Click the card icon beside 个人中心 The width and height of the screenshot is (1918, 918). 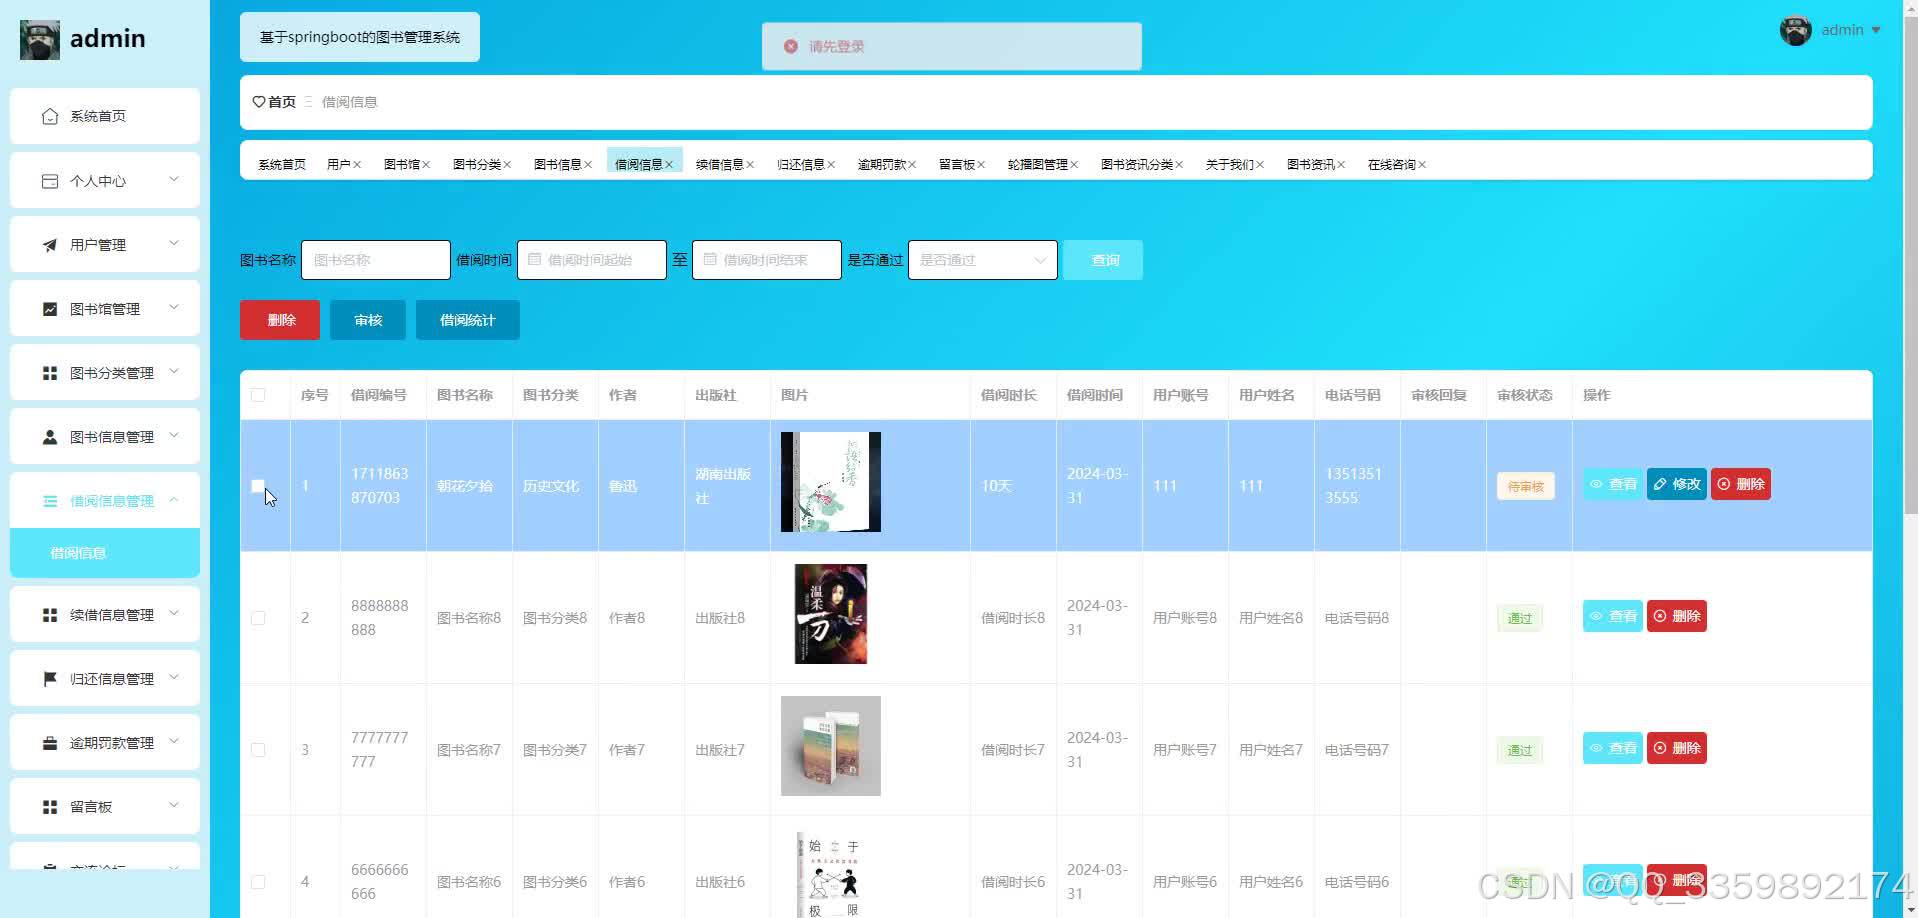click(x=50, y=181)
